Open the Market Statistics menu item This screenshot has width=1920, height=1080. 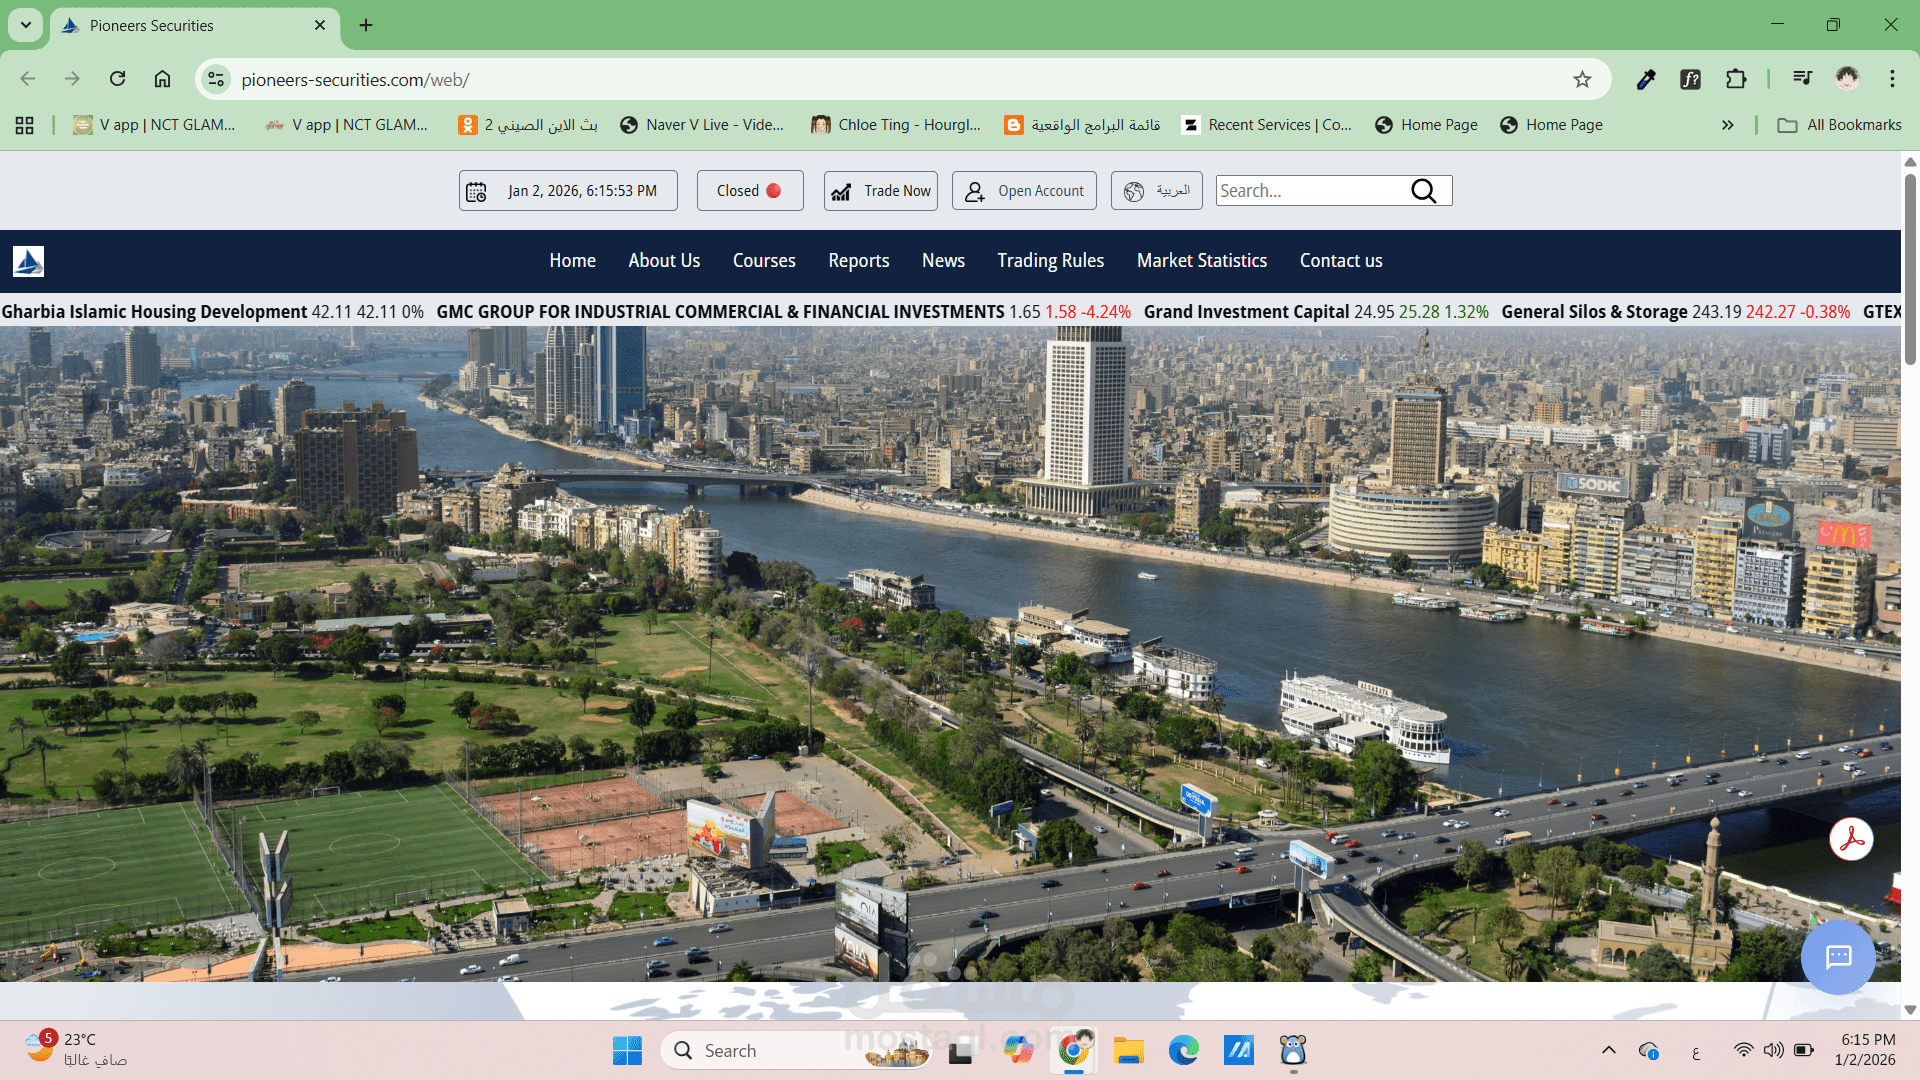pyautogui.click(x=1202, y=261)
